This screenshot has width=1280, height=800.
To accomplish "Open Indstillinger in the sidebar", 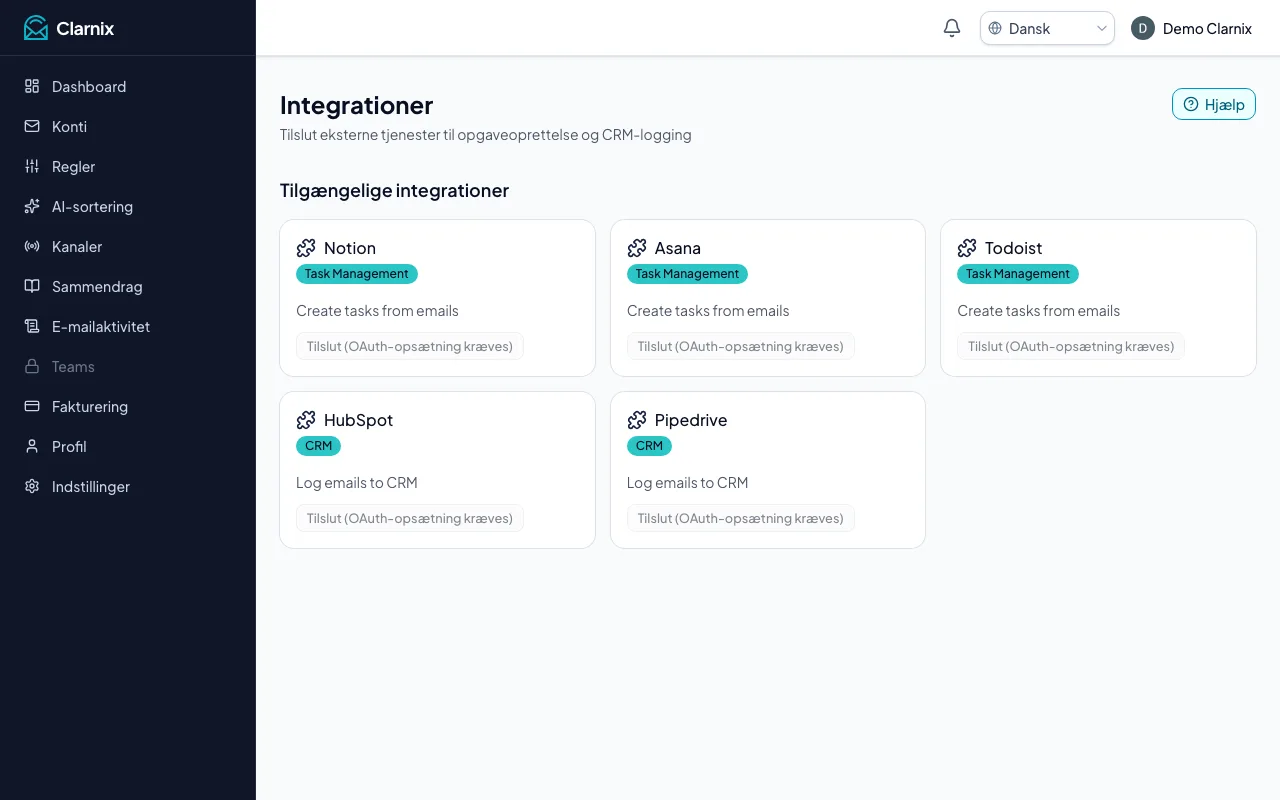I will tap(128, 486).
